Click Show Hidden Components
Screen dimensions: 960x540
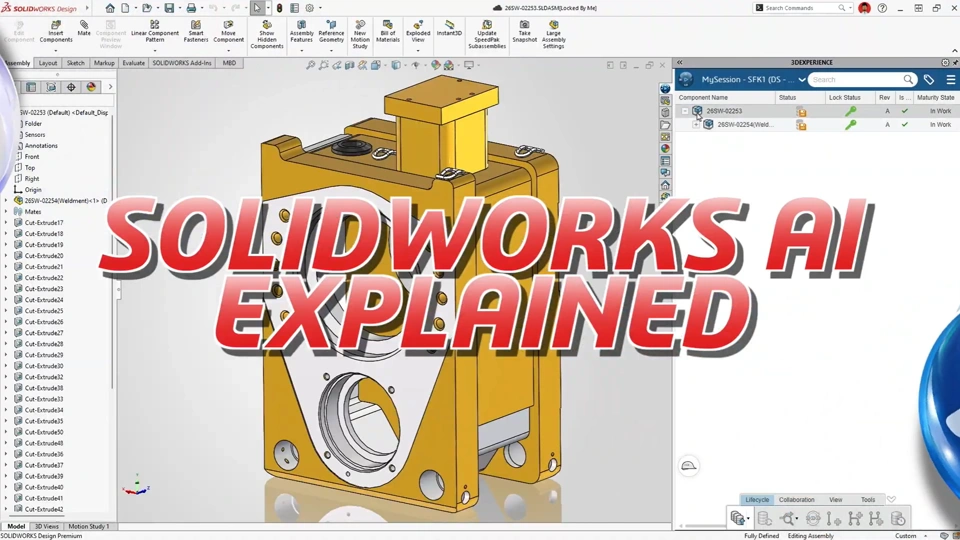click(x=267, y=35)
